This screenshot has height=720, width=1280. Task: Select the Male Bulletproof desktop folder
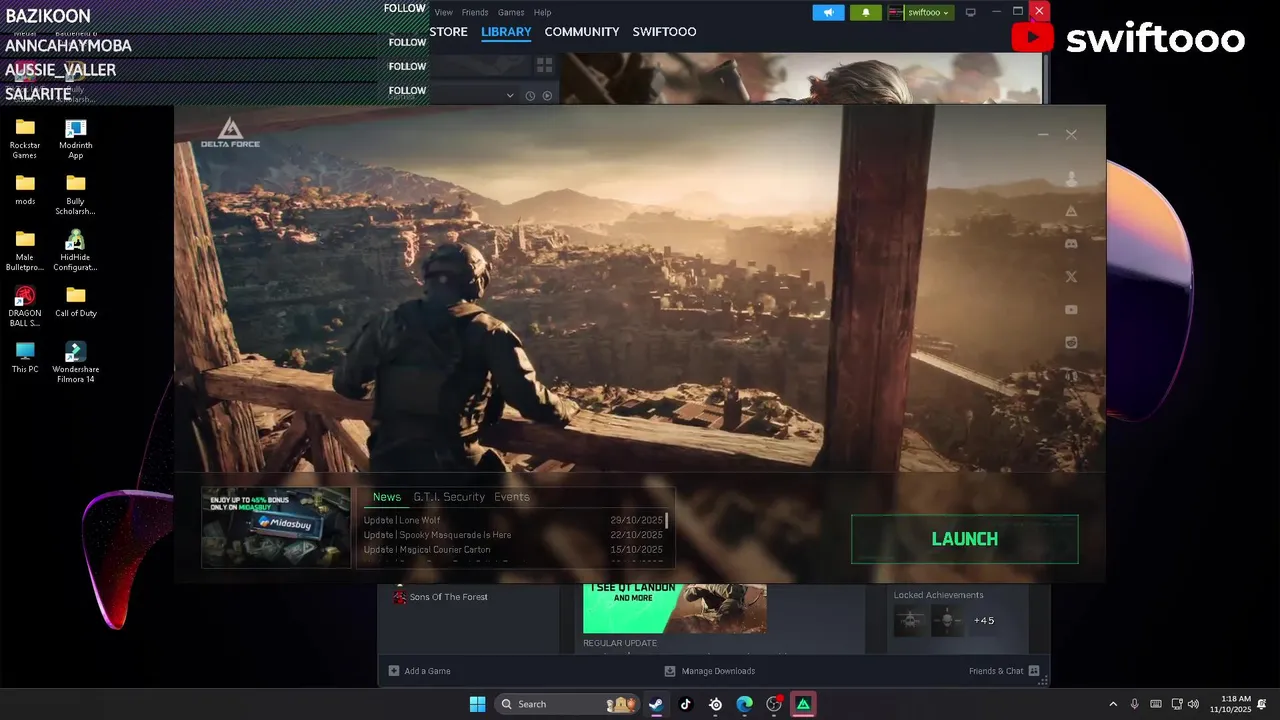[x=25, y=250]
